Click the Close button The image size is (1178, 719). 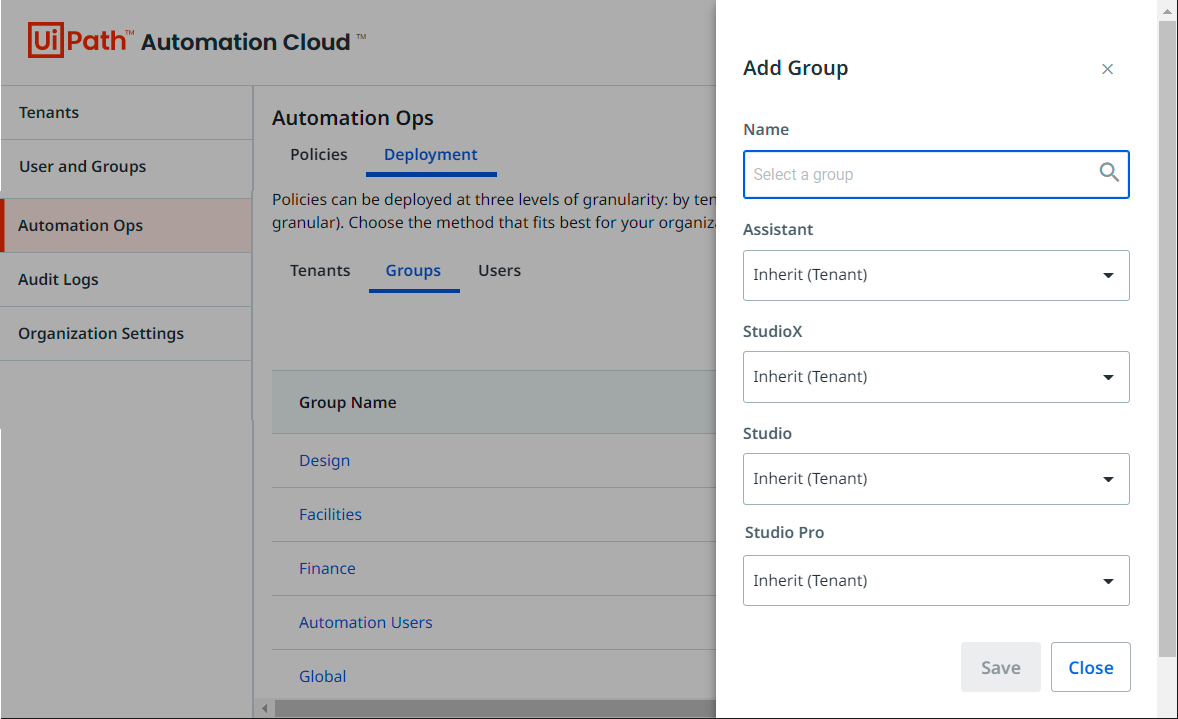(x=1091, y=667)
